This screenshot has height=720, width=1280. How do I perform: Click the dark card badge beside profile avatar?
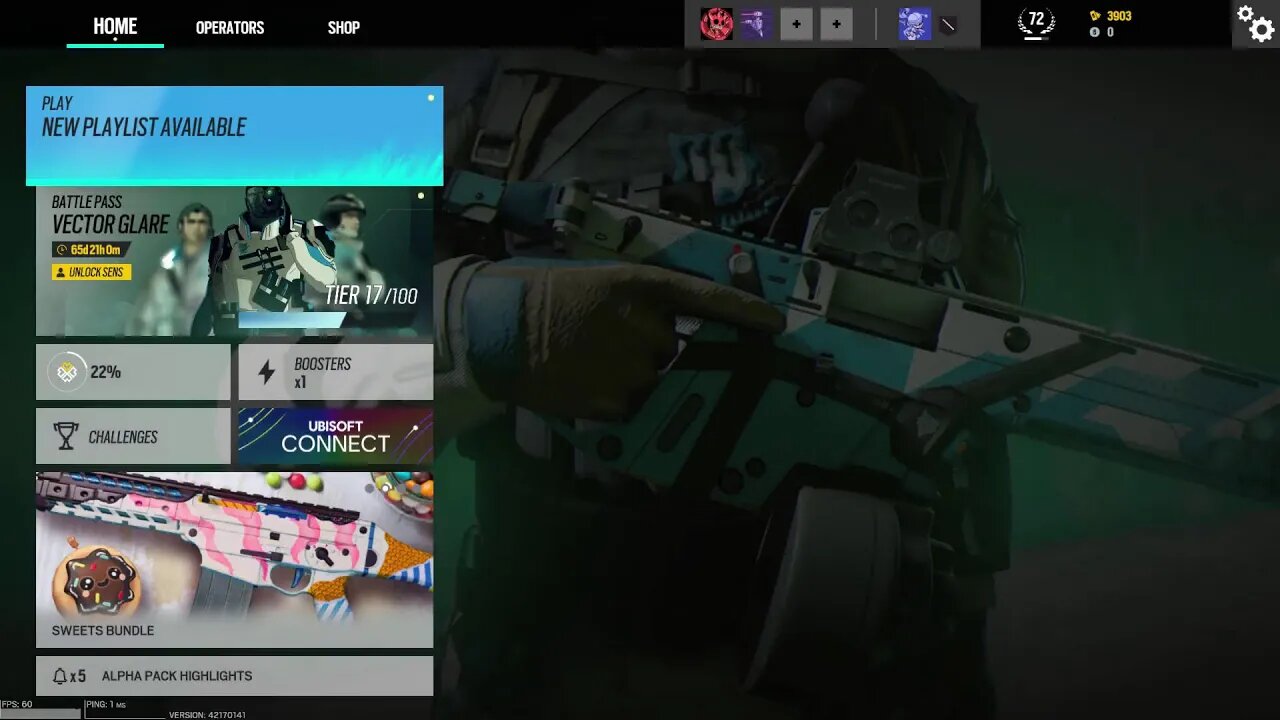coord(948,25)
